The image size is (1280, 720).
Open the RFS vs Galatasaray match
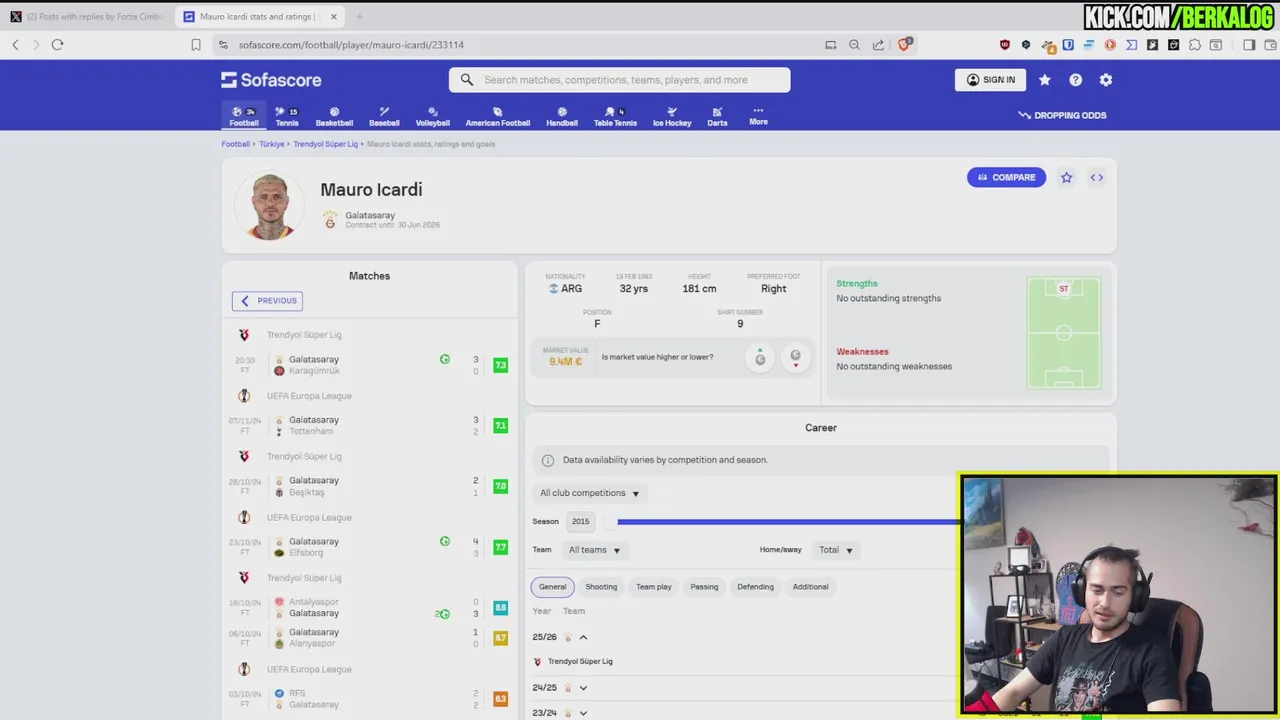click(x=369, y=699)
